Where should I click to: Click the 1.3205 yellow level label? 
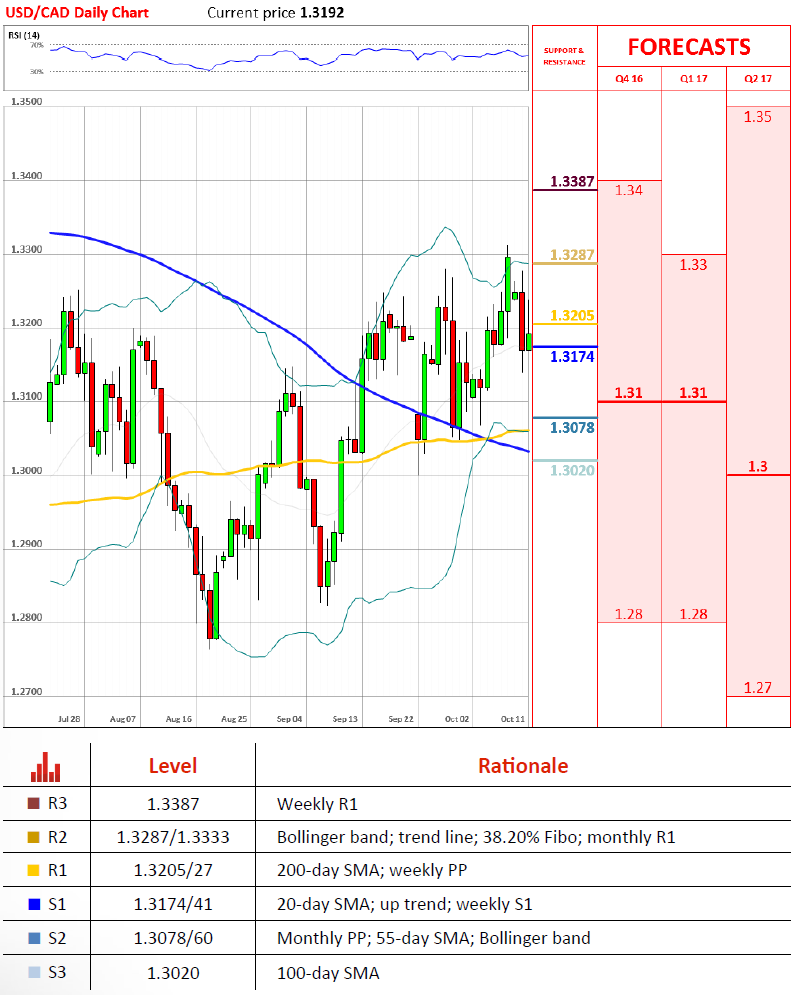(x=572, y=316)
